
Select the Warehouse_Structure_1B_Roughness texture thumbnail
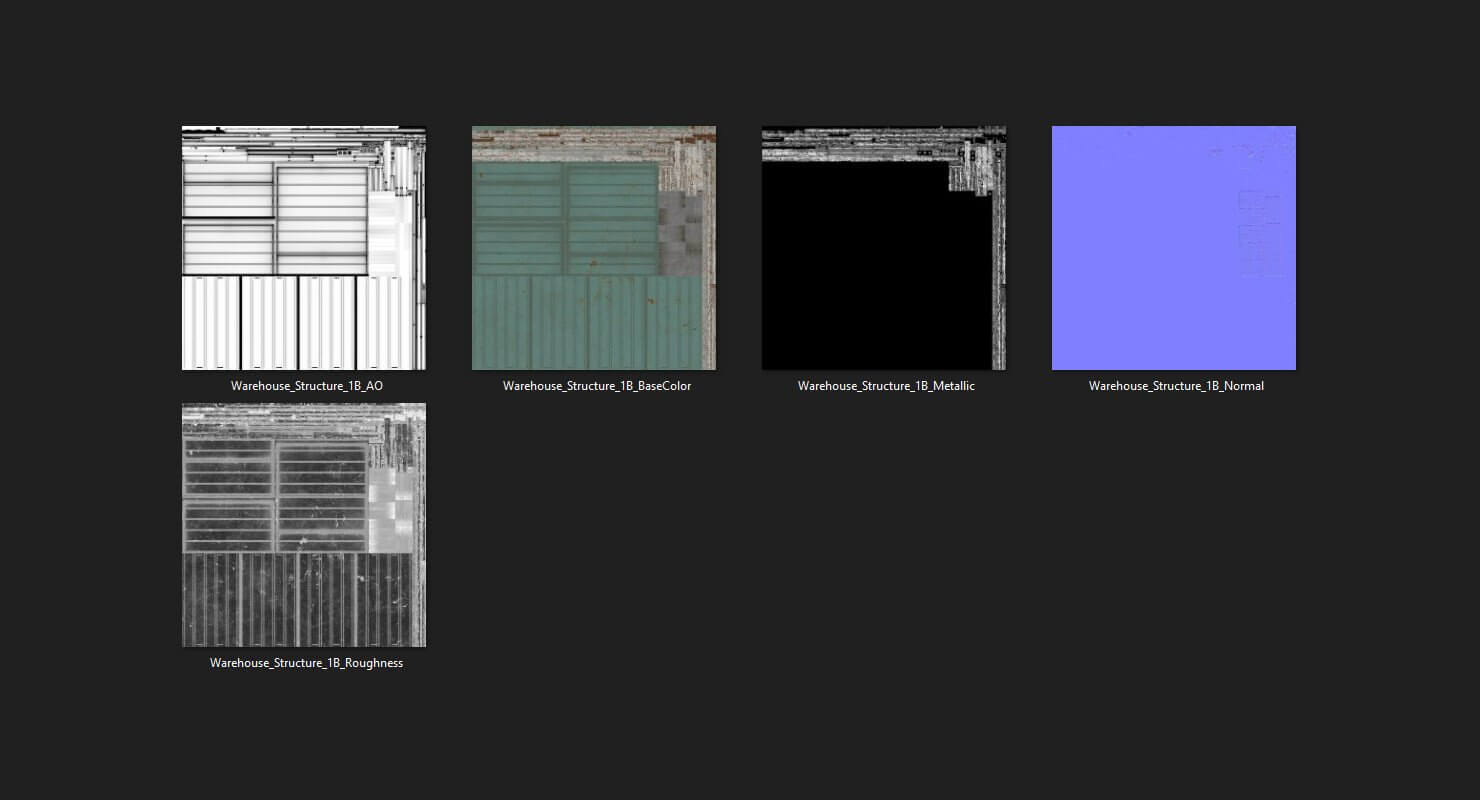pos(304,525)
